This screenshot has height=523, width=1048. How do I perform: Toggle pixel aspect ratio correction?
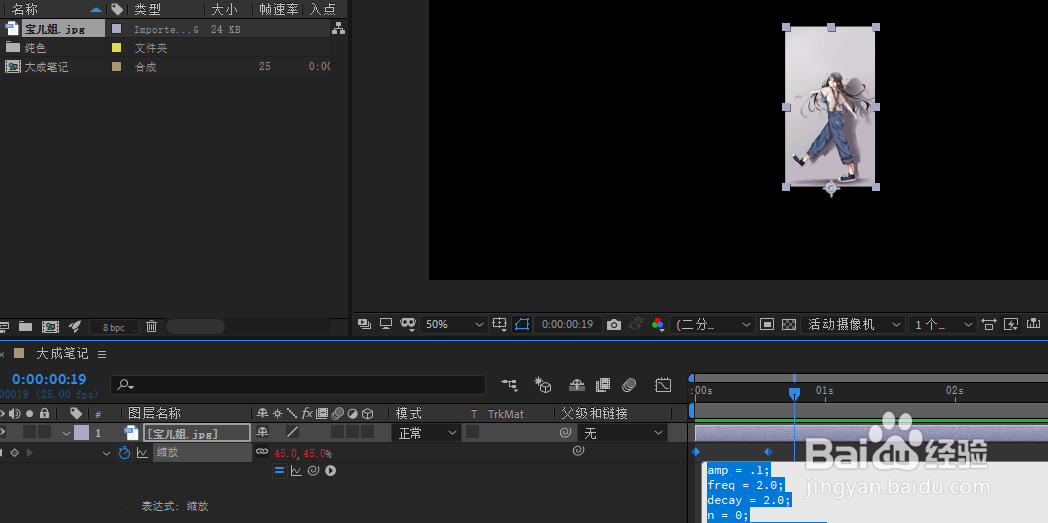(x=989, y=325)
